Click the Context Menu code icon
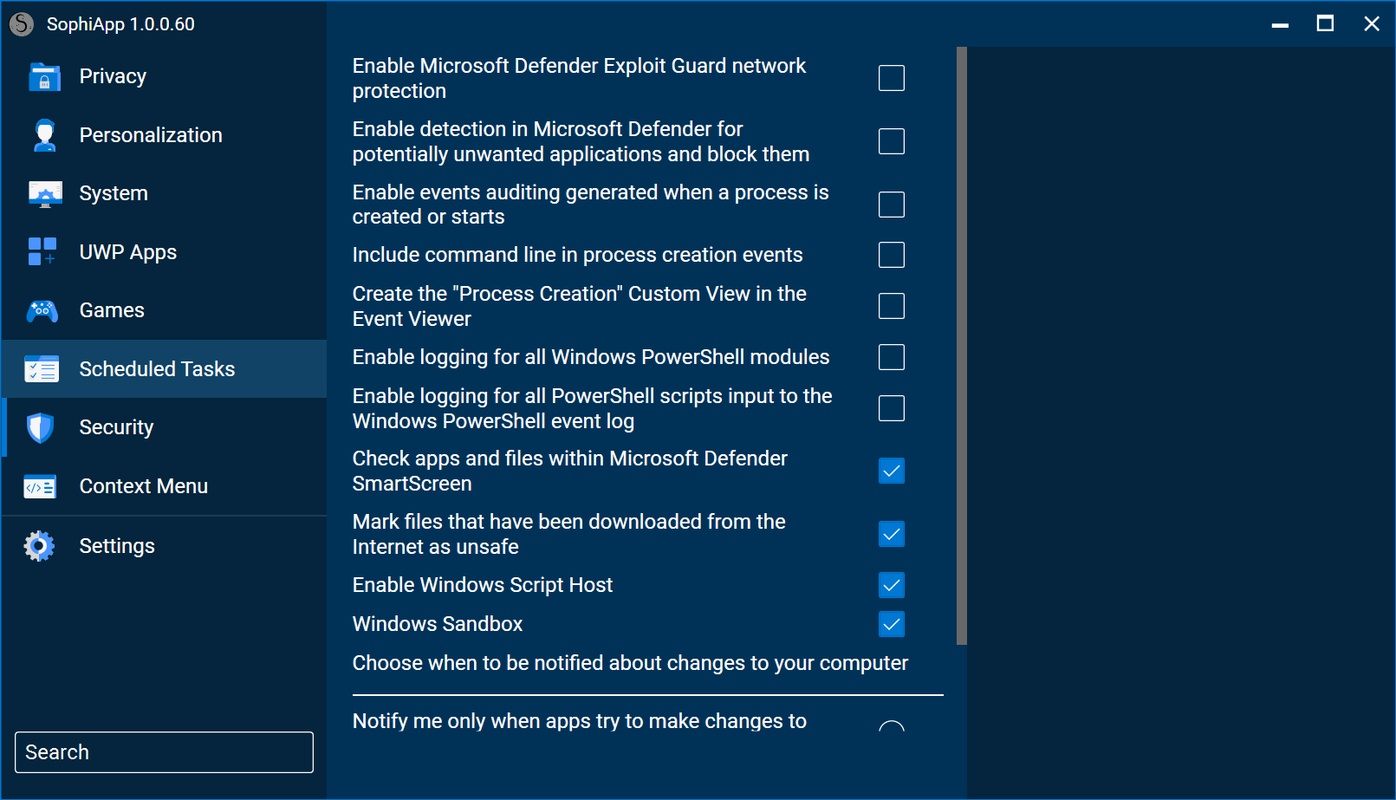 pyautogui.click(x=40, y=487)
